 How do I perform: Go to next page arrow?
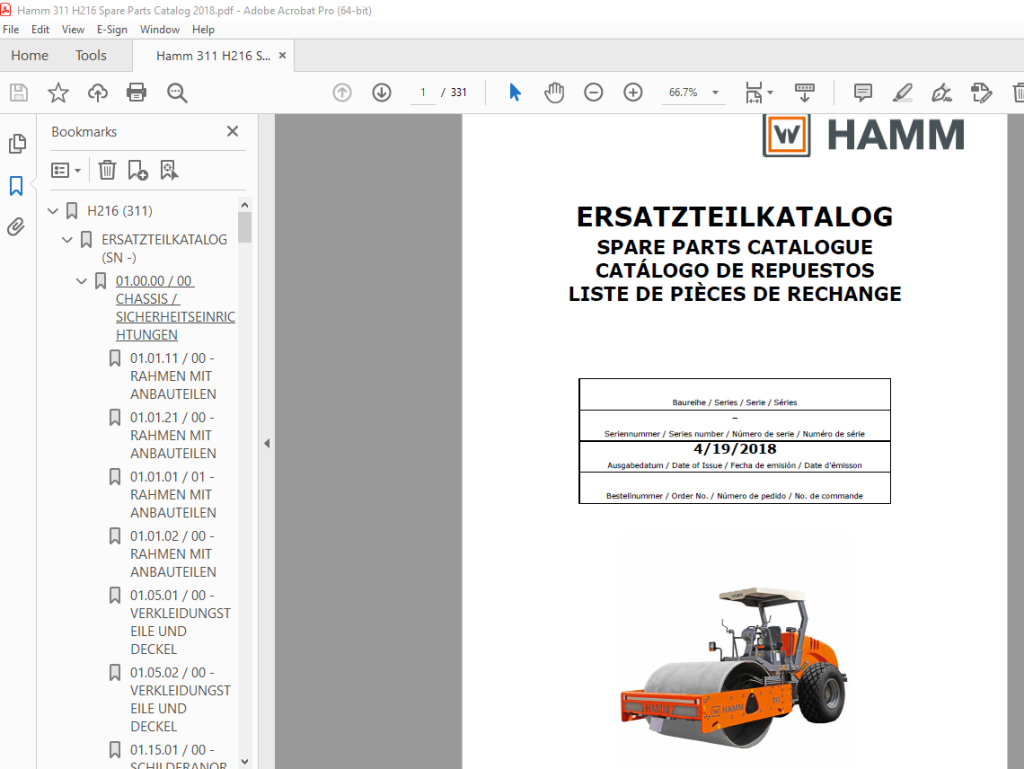click(x=382, y=93)
